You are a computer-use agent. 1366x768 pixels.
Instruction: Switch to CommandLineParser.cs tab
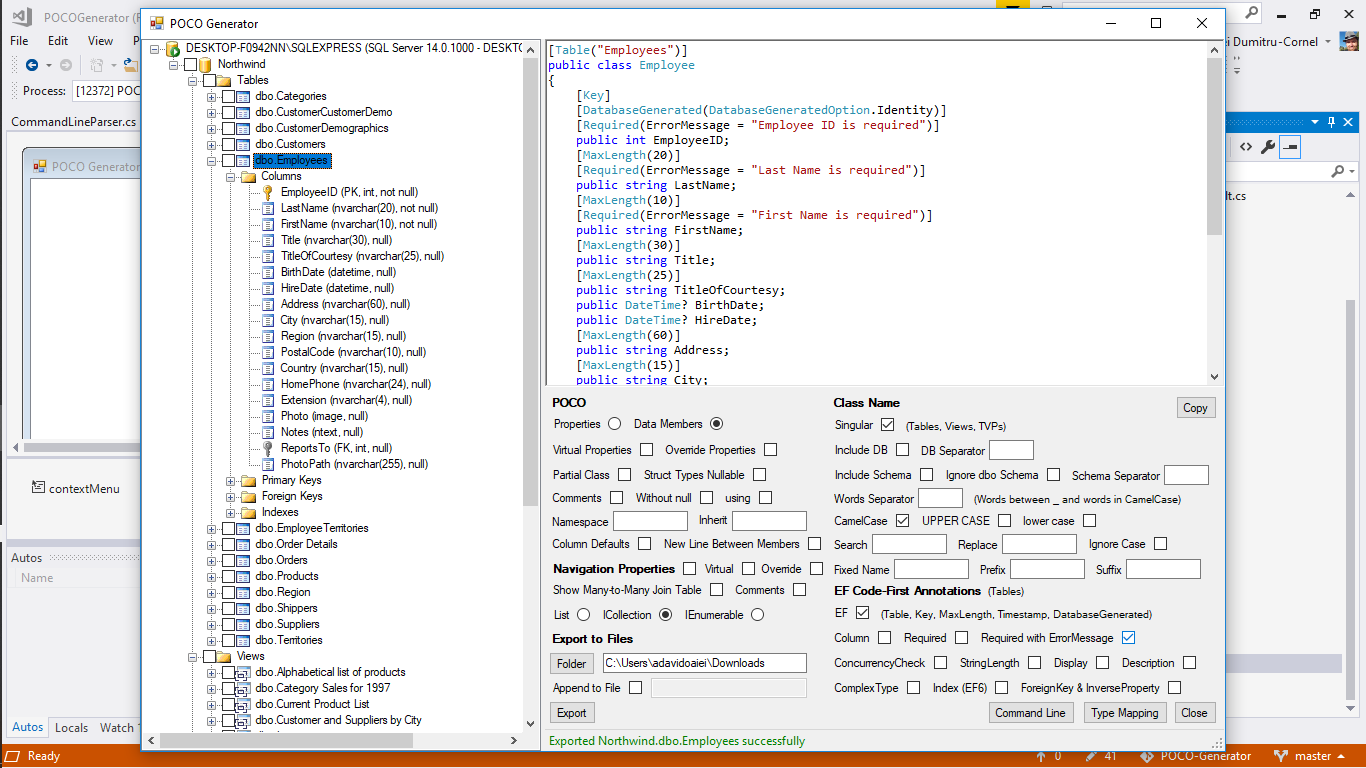point(73,122)
